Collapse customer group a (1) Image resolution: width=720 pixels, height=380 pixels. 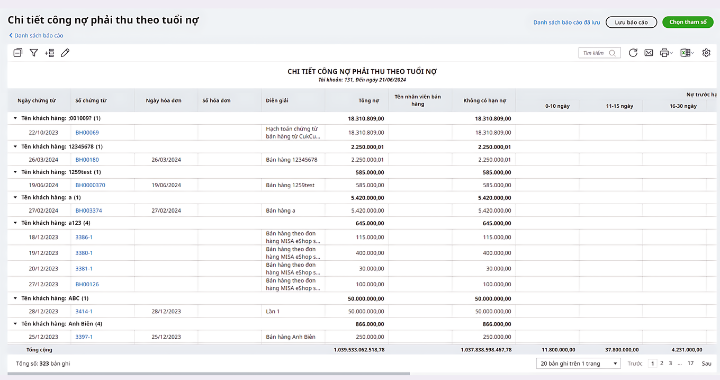click(x=15, y=197)
